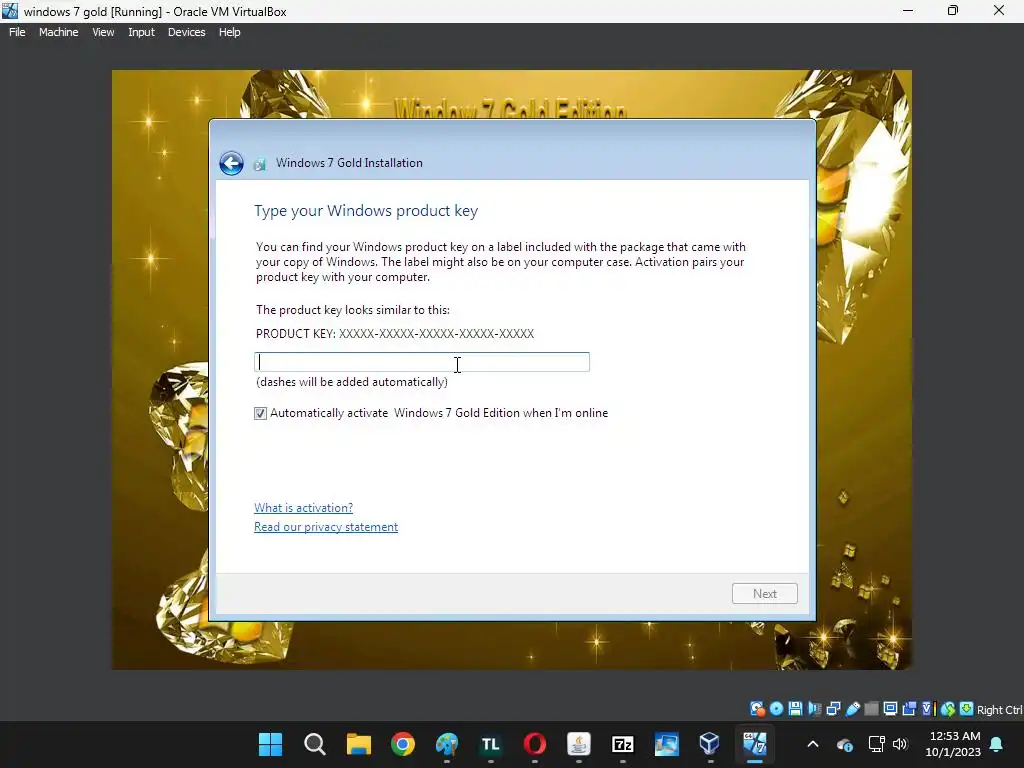This screenshot has width=1024, height=768.
Task: Open the audio indicator in VirtualBox status bar
Action: click(814, 709)
